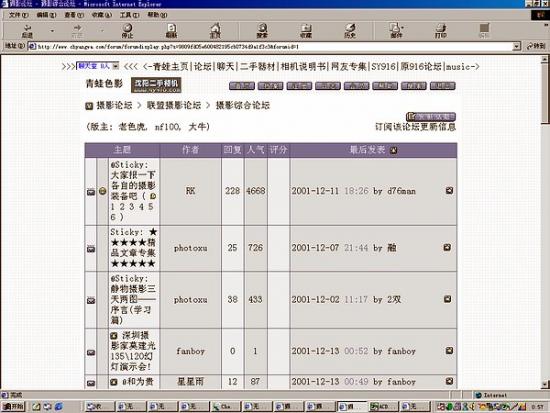This screenshot has width=550, height=413.
Task: Sort by the 回复 column header
Action: (233, 150)
